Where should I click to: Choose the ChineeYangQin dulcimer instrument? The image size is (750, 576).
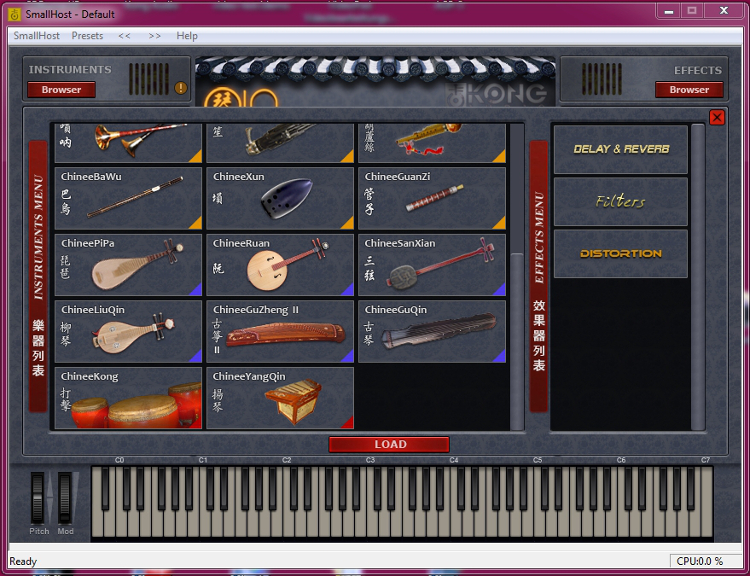[x=280, y=398]
